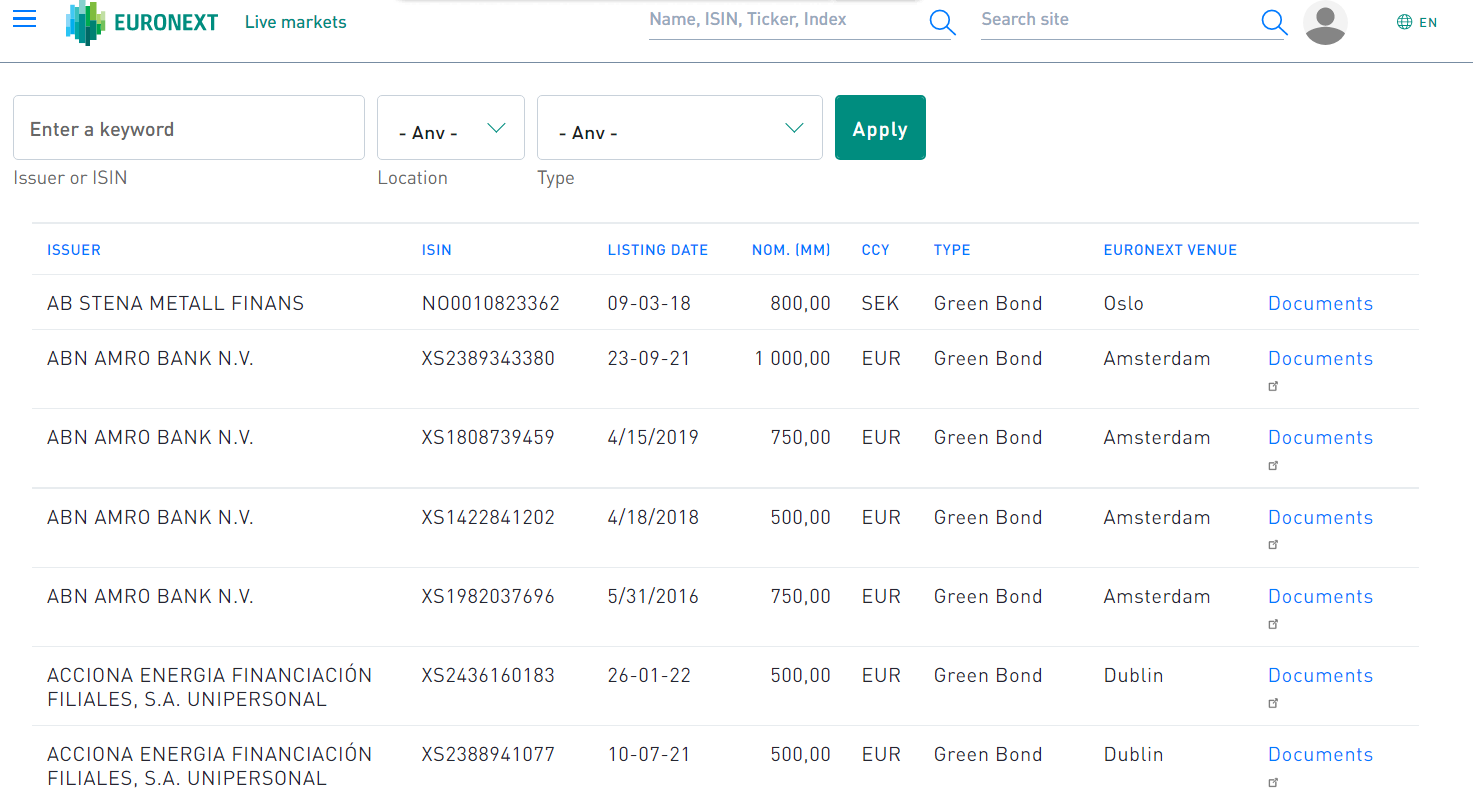
Task: Open the Type dropdown
Action: pos(680,127)
